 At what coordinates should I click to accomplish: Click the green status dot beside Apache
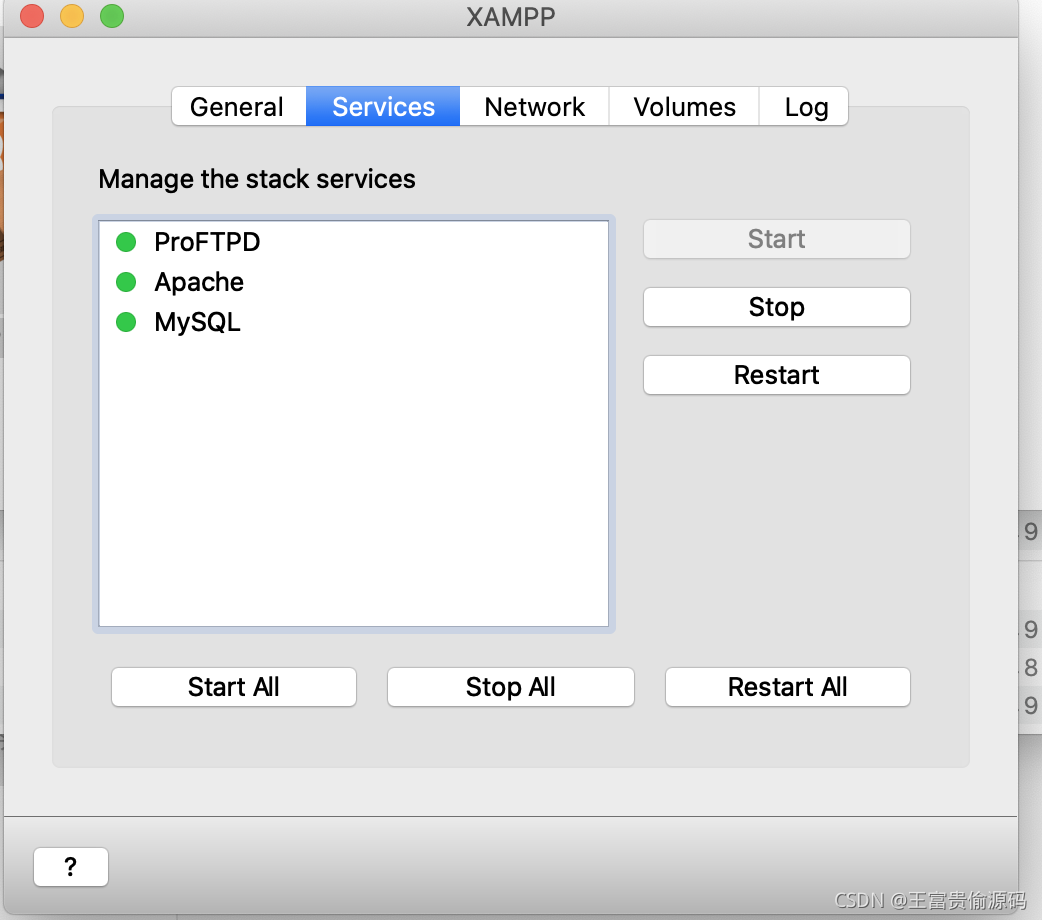(126, 282)
